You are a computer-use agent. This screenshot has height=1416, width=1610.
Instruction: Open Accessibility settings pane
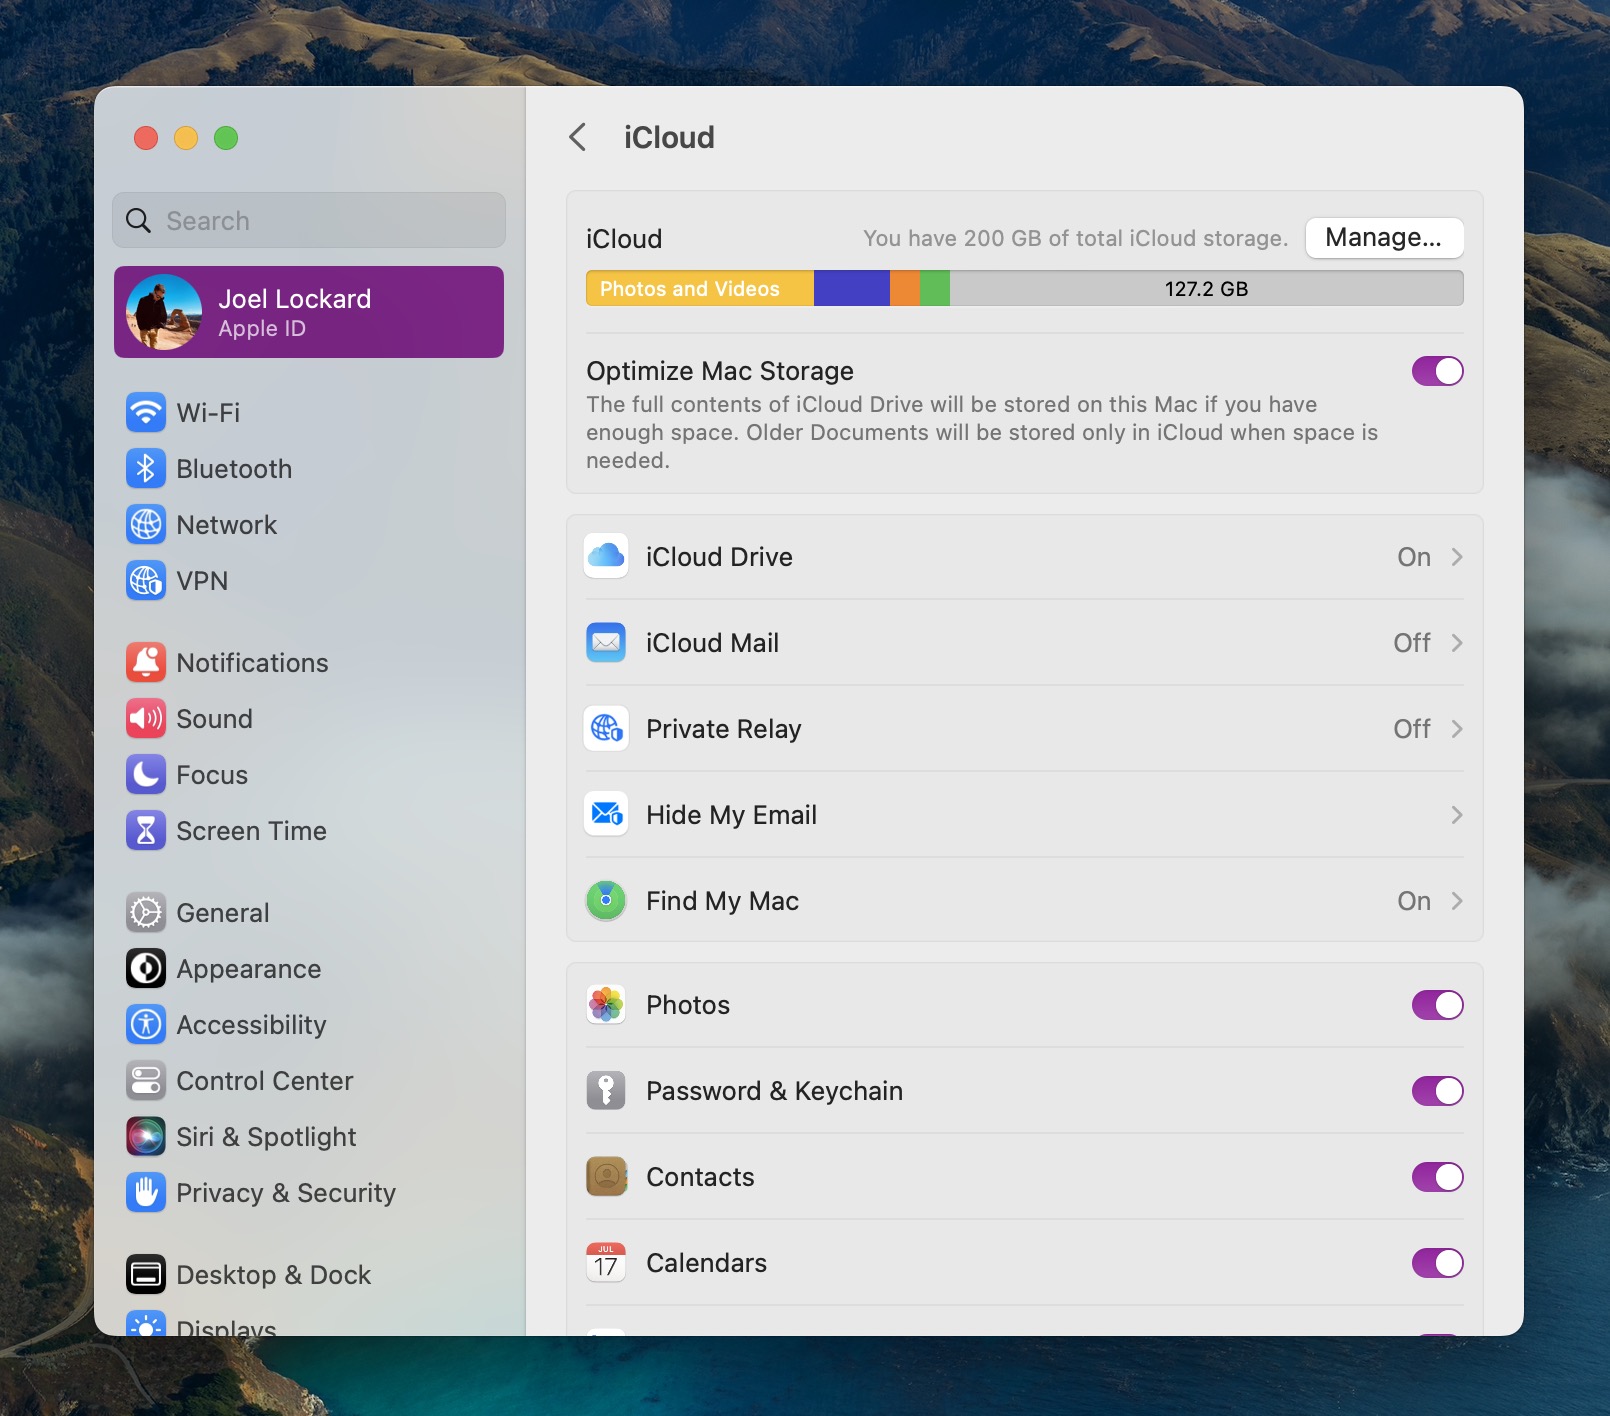click(x=251, y=1025)
